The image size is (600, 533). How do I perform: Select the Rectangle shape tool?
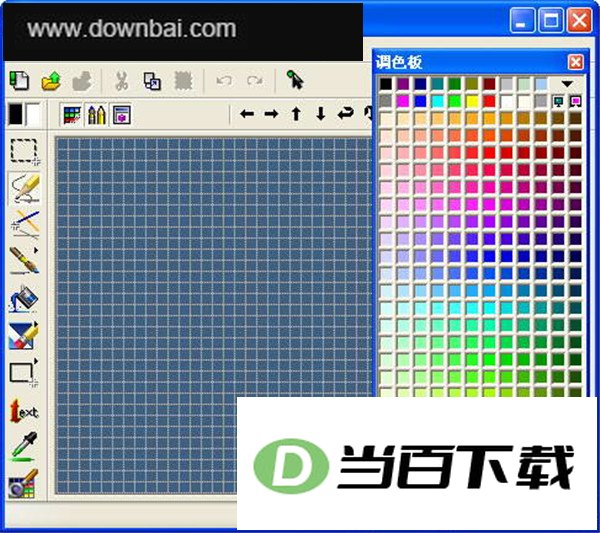(x=22, y=373)
